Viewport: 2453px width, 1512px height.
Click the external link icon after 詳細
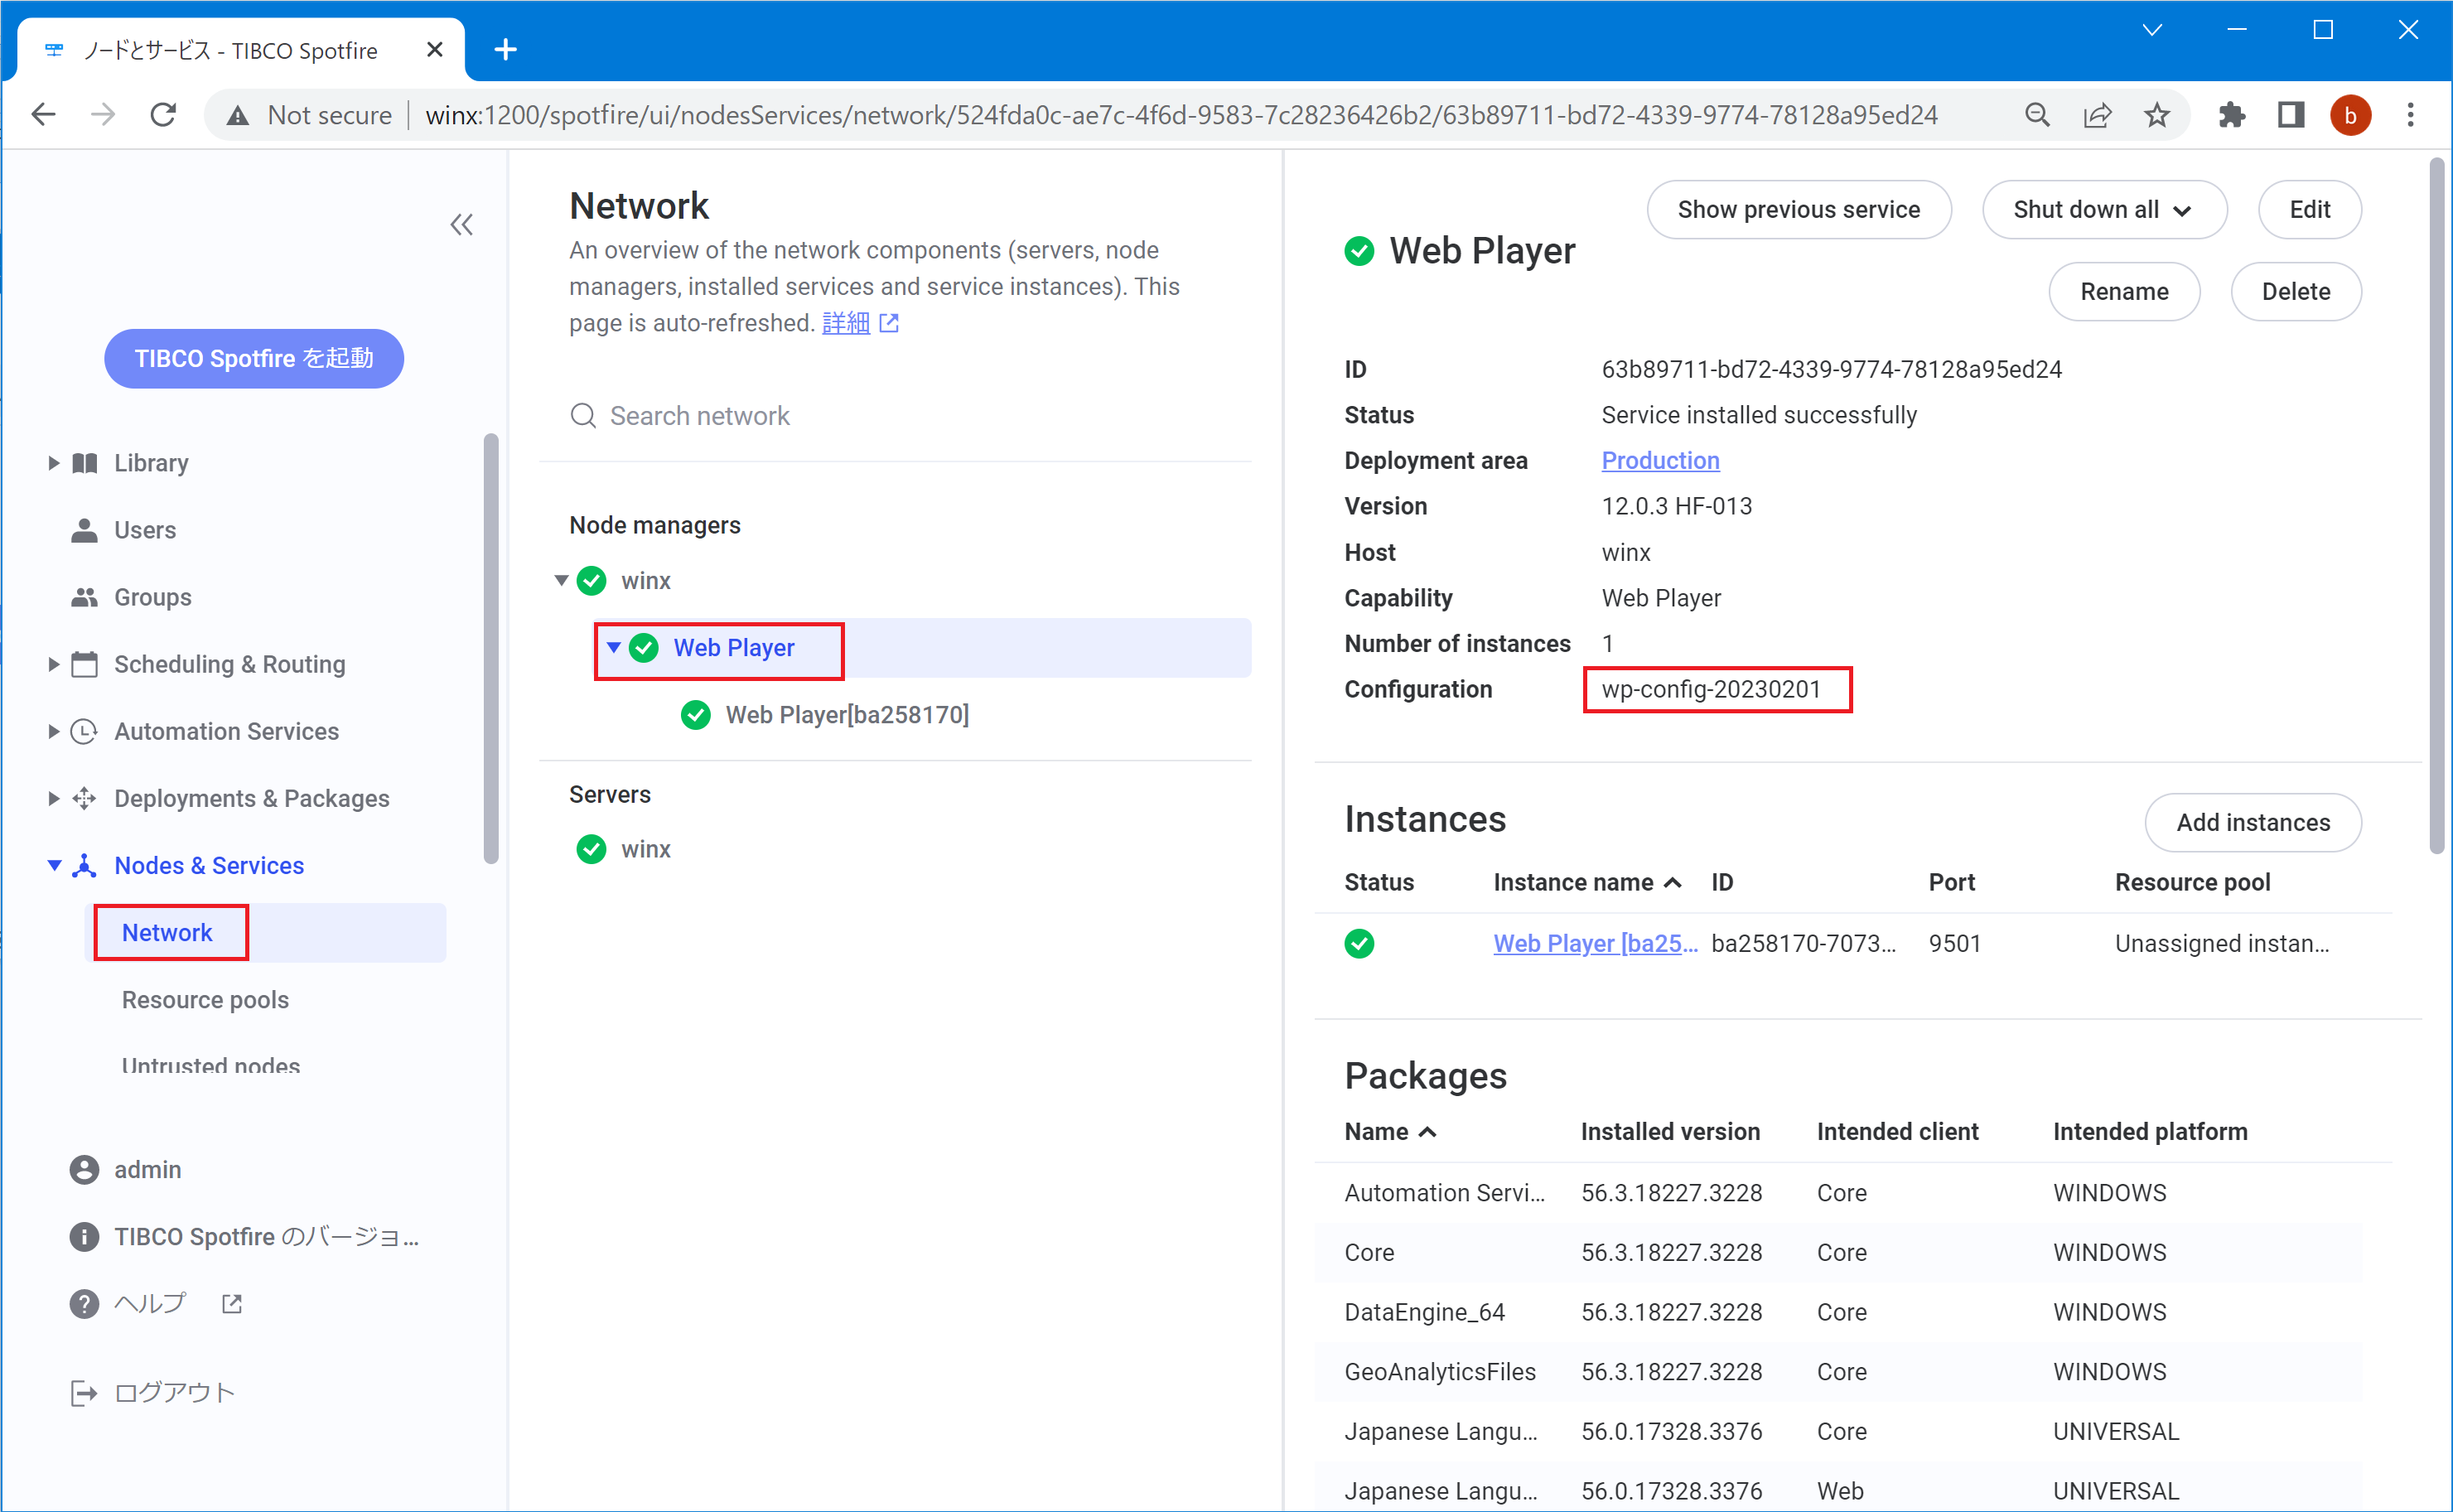coord(889,323)
